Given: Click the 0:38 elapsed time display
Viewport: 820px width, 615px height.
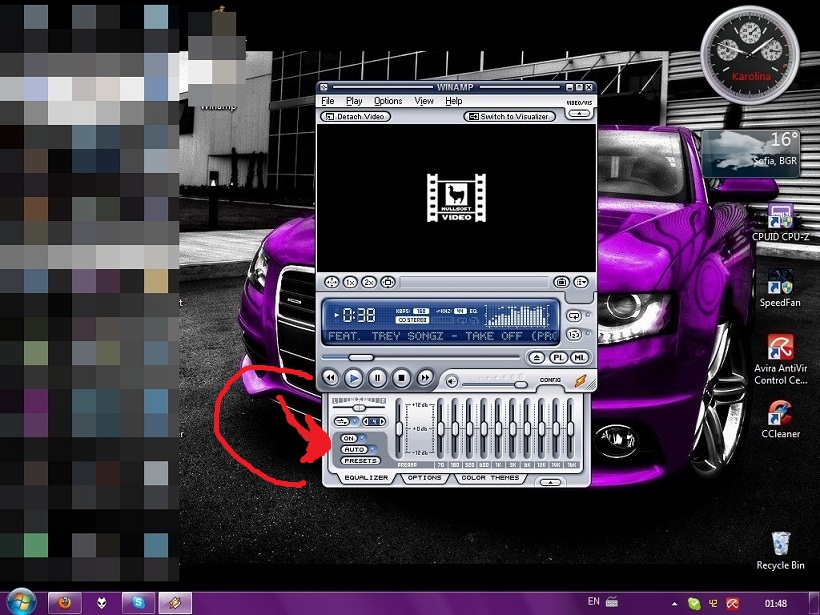Looking at the screenshot, I should pos(359,315).
